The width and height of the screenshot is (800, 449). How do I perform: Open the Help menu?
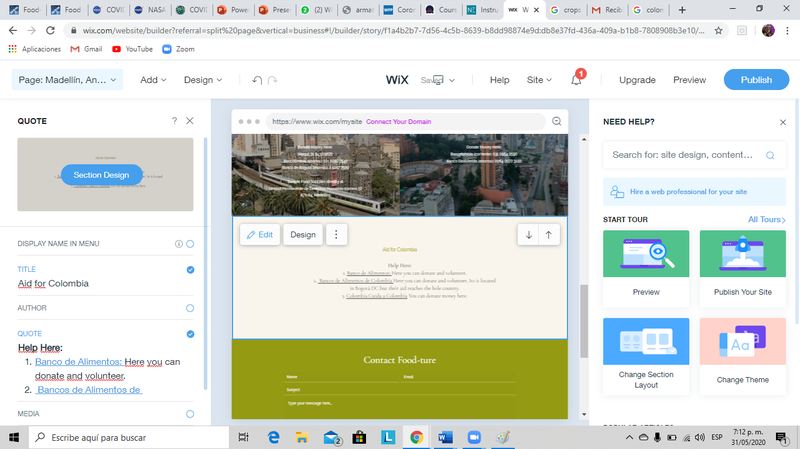[x=499, y=80]
